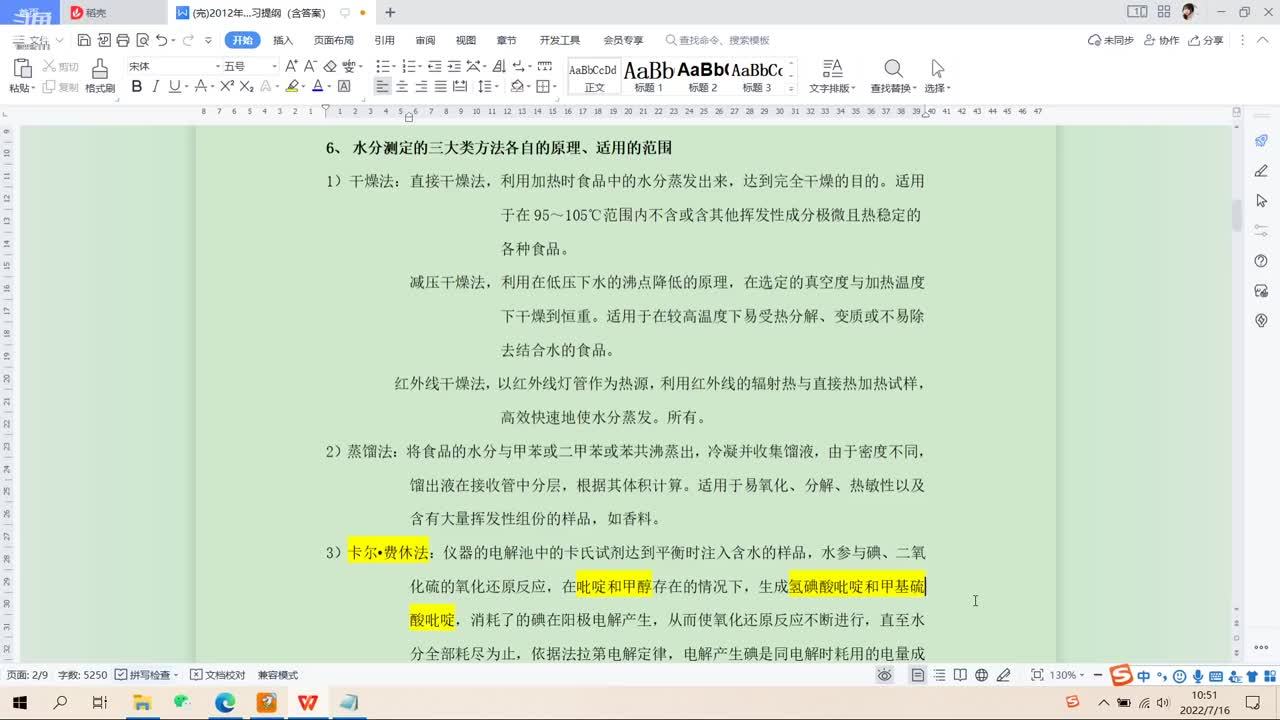This screenshot has height=720, width=1280.
Task: Click the increase font size A+ icon
Action: pyautogui.click(x=291, y=66)
